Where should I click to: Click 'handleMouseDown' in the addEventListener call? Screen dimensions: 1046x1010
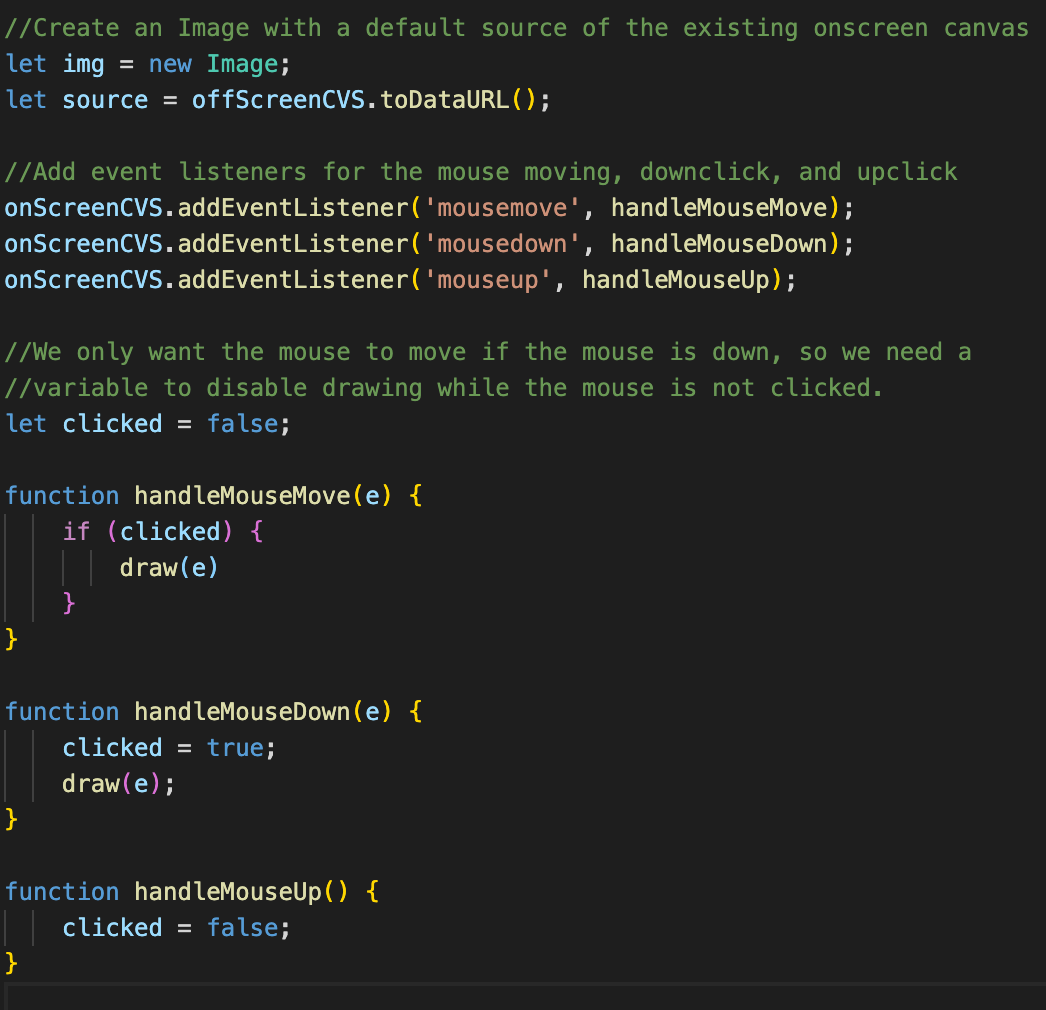pos(720,244)
